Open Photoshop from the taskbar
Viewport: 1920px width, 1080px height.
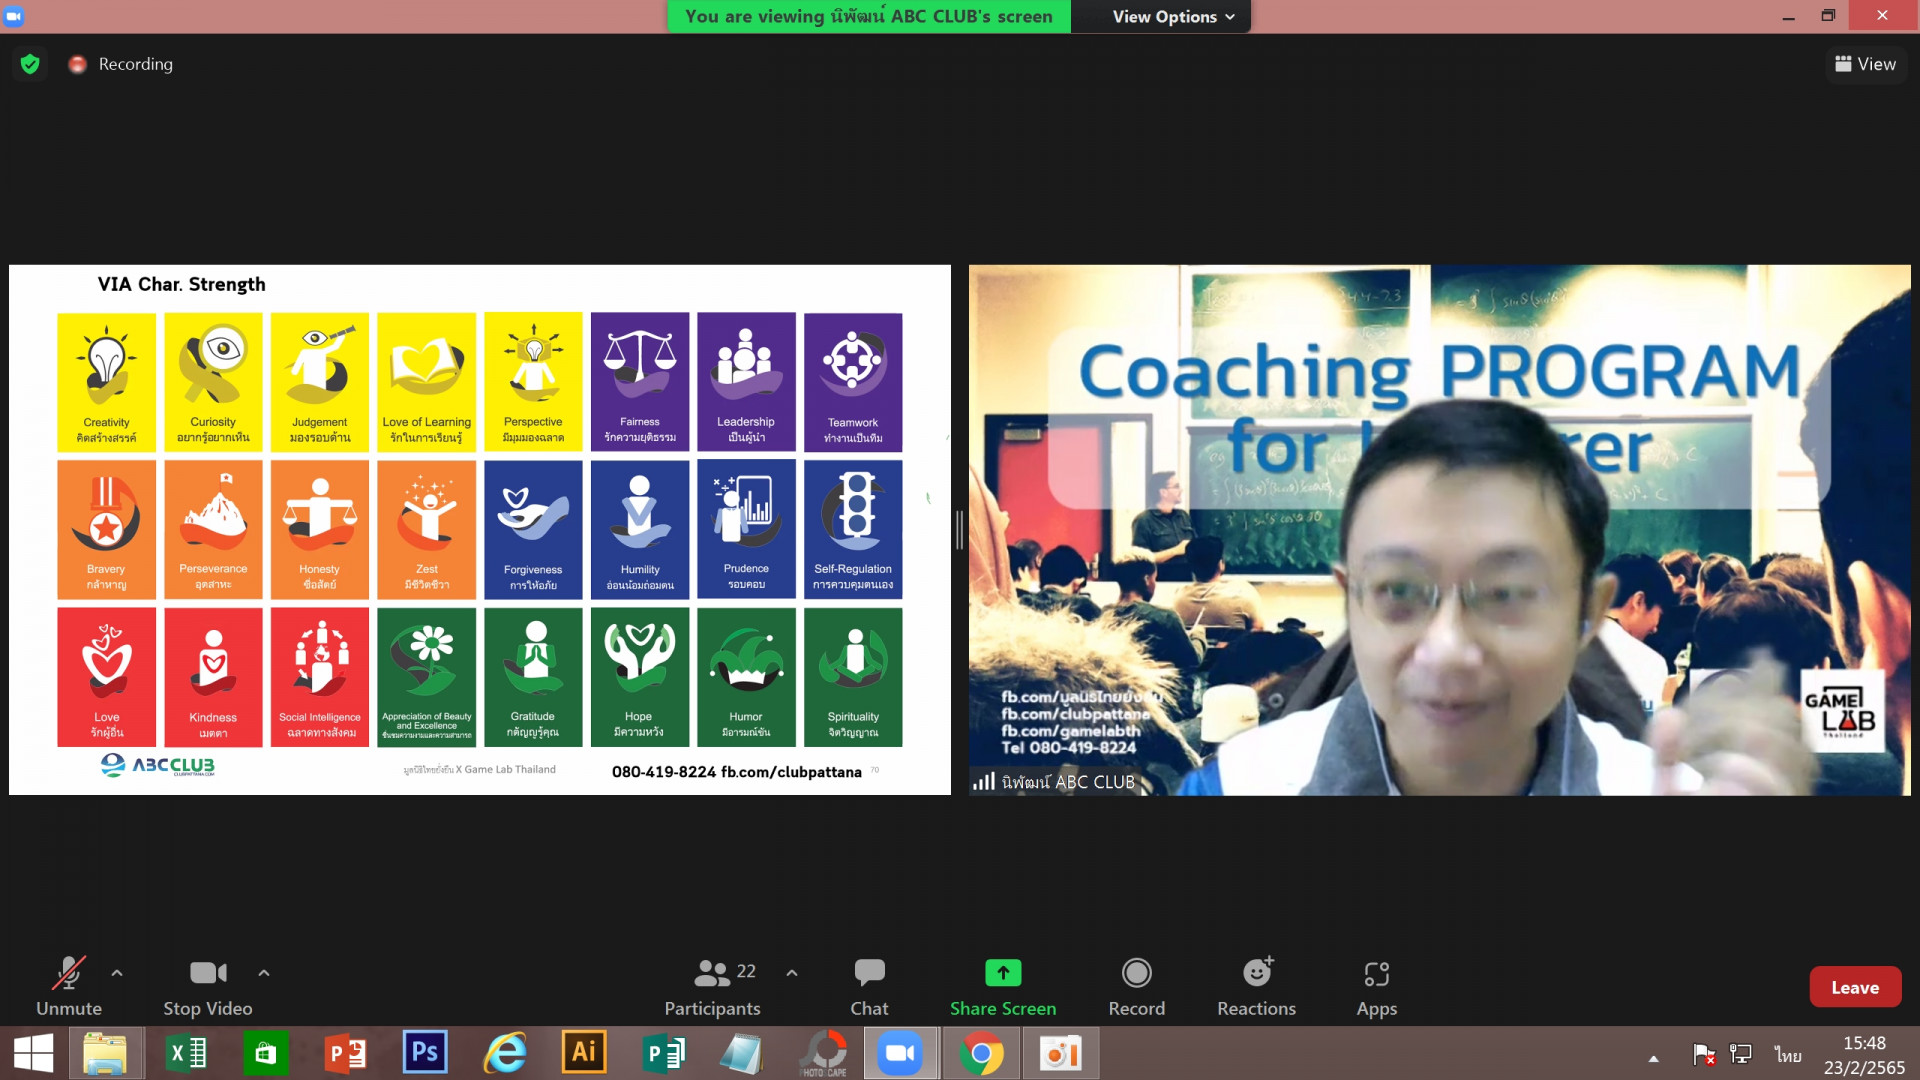pos(425,1053)
